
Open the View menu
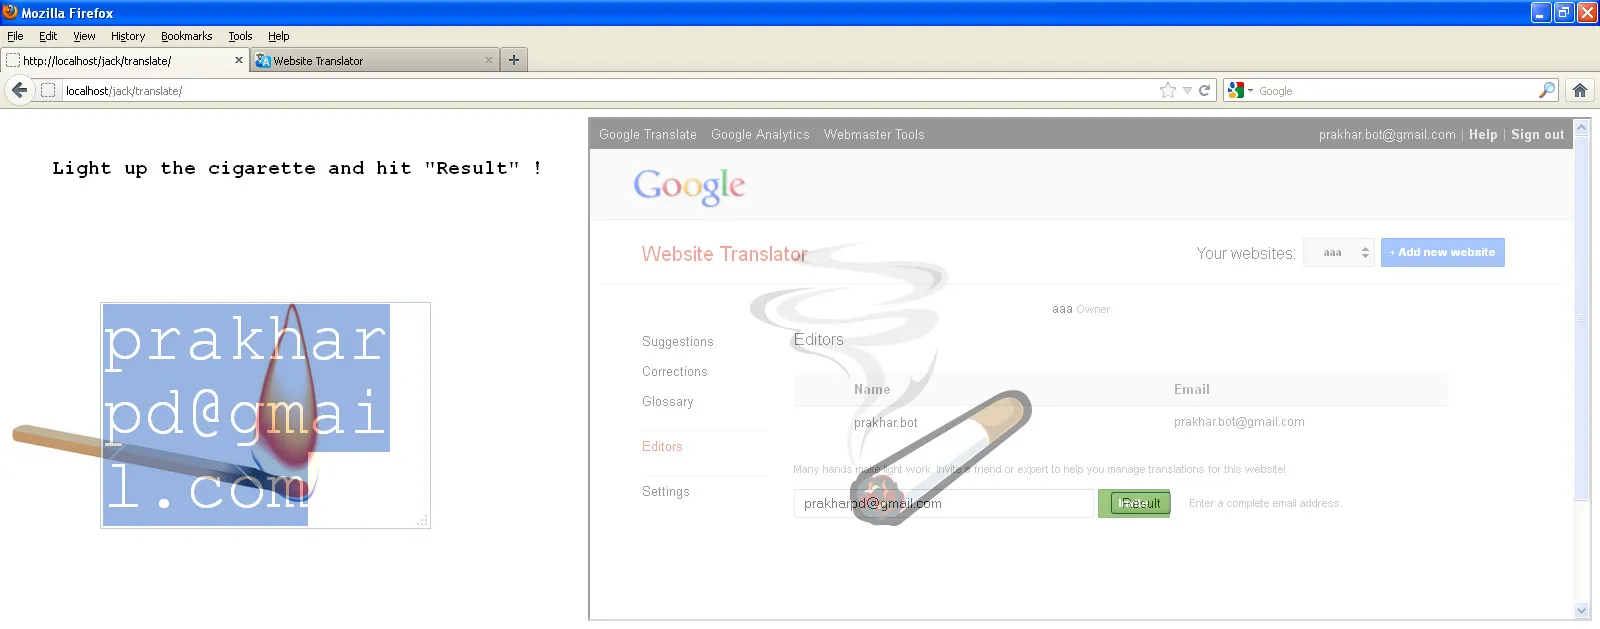click(x=84, y=36)
